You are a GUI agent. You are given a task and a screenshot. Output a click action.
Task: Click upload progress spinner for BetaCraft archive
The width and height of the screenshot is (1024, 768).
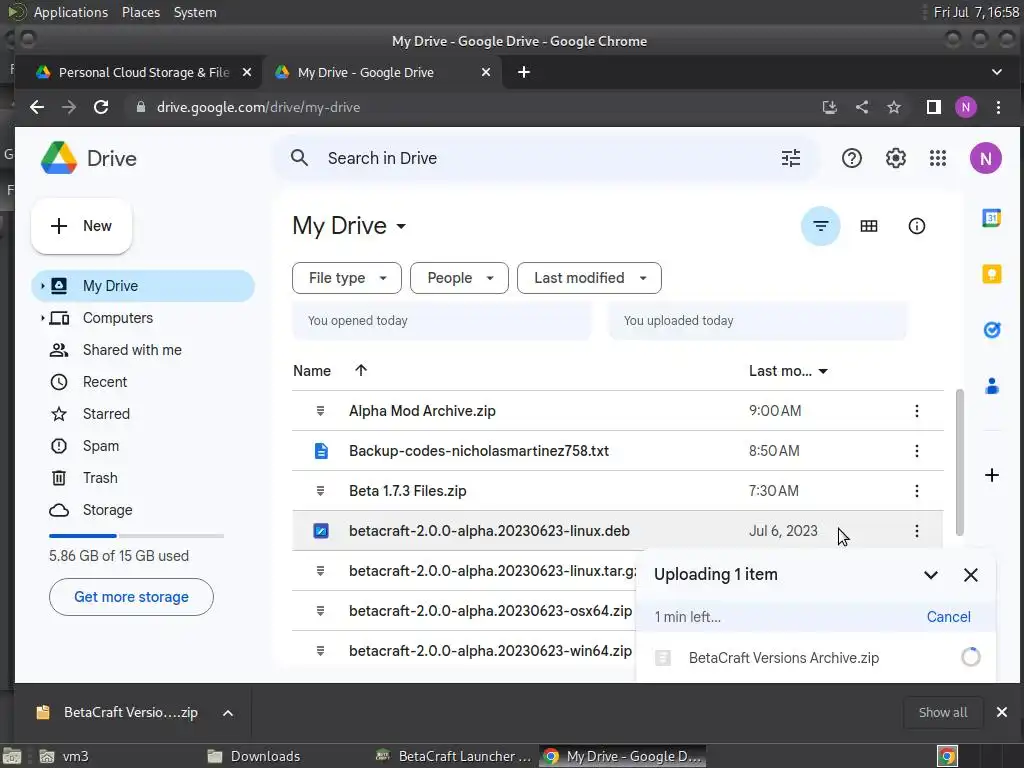(970, 657)
